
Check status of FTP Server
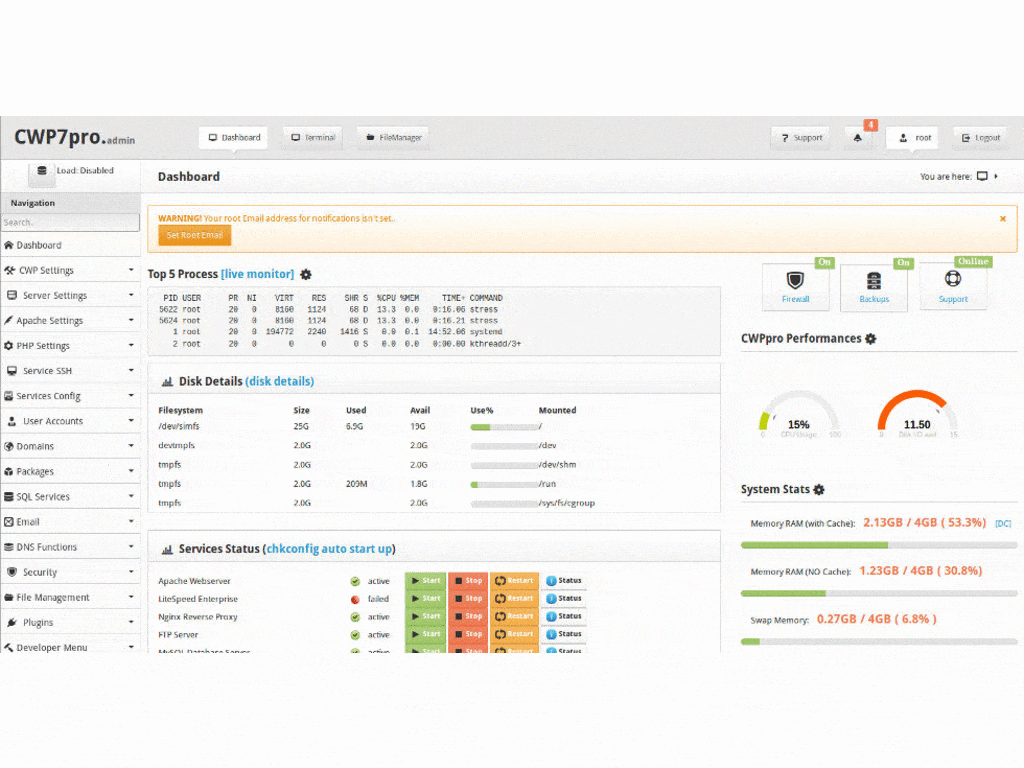click(x=564, y=634)
